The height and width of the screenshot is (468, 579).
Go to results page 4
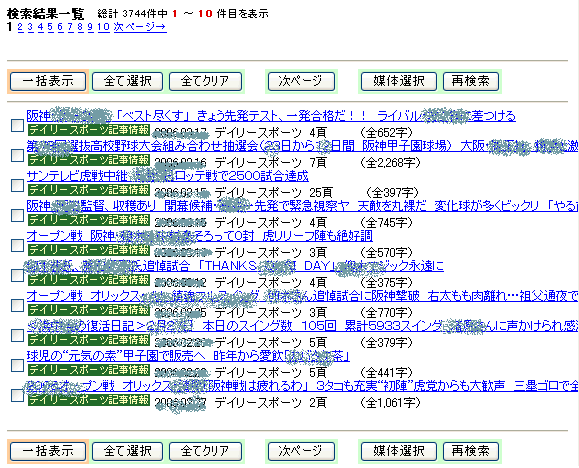click(40, 27)
